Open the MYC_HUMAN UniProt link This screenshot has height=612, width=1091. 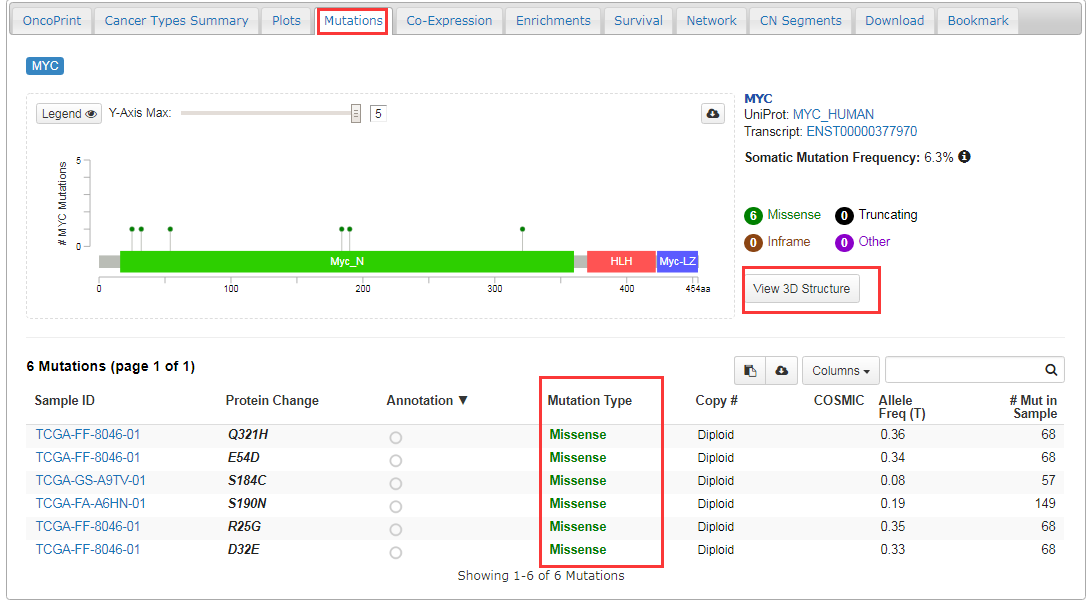[833, 114]
